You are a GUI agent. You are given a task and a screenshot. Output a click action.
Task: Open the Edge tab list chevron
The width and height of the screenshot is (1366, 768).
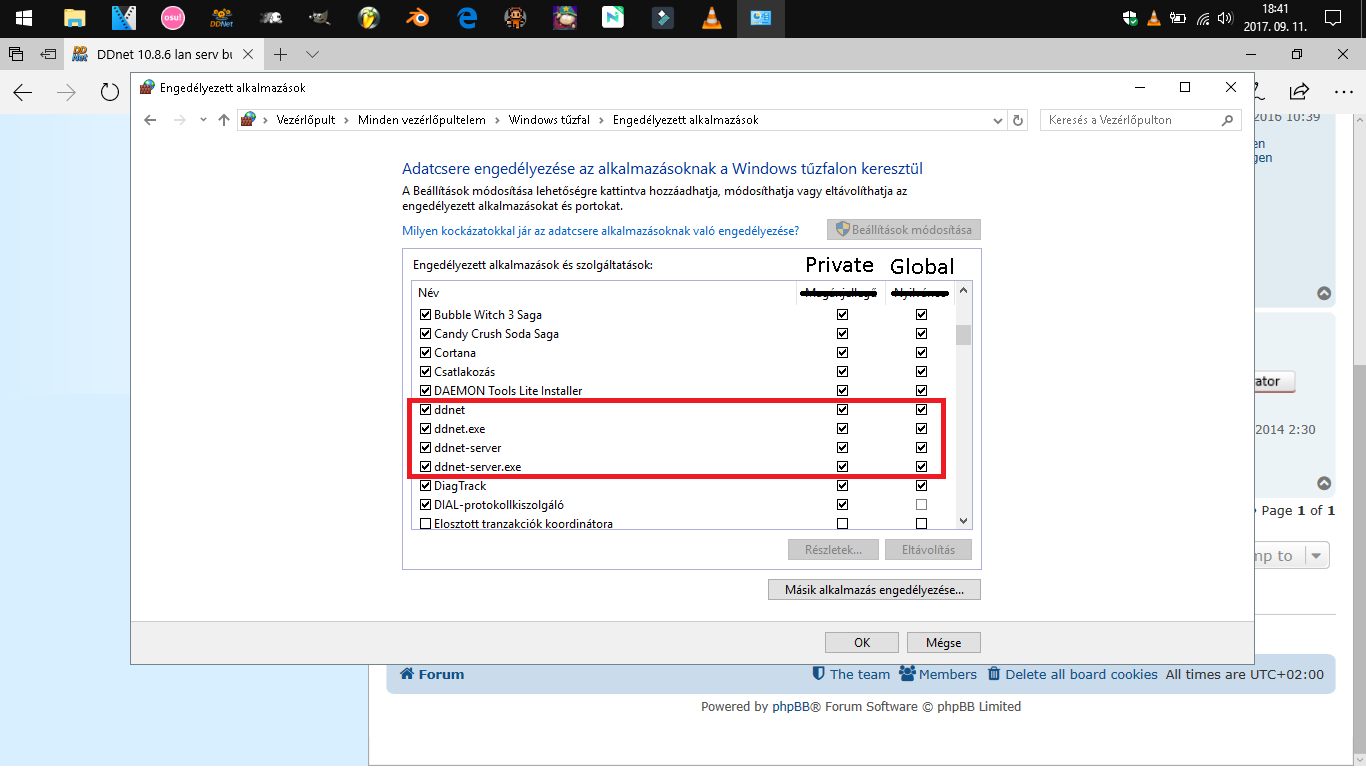[313, 54]
